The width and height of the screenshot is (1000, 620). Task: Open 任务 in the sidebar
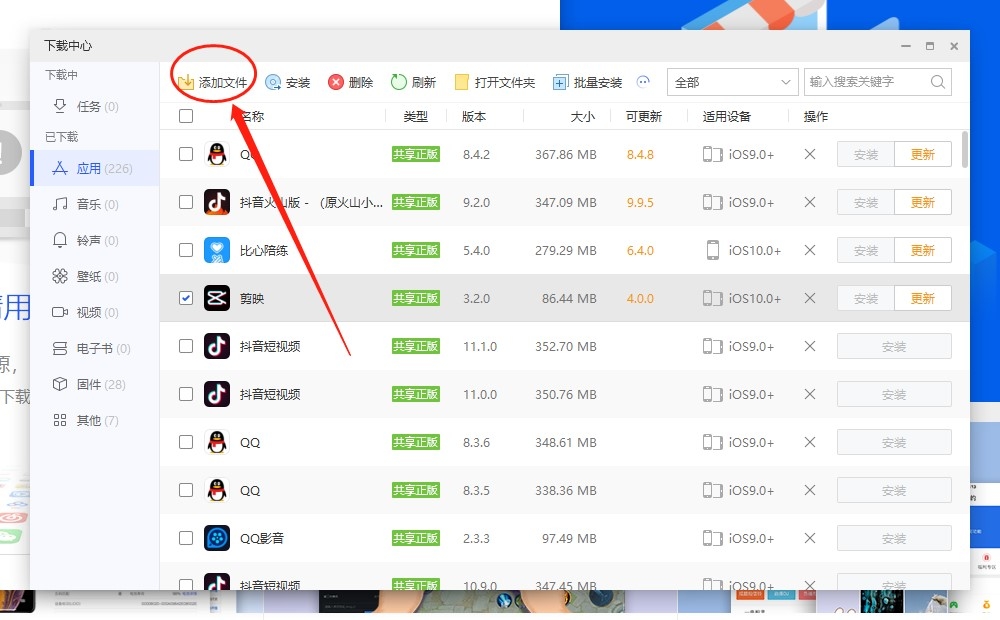tap(94, 107)
